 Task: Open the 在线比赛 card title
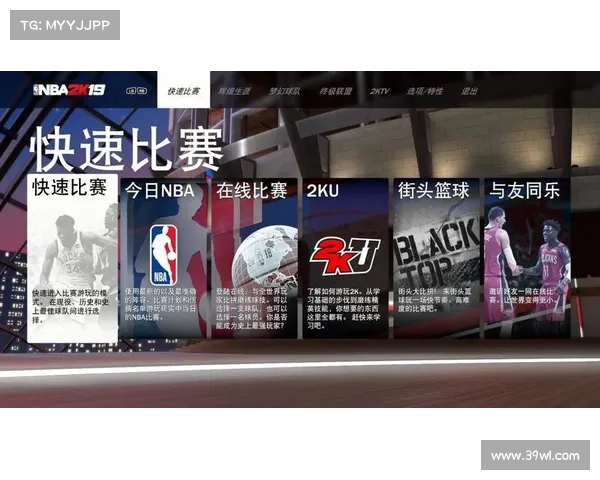click(251, 191)
